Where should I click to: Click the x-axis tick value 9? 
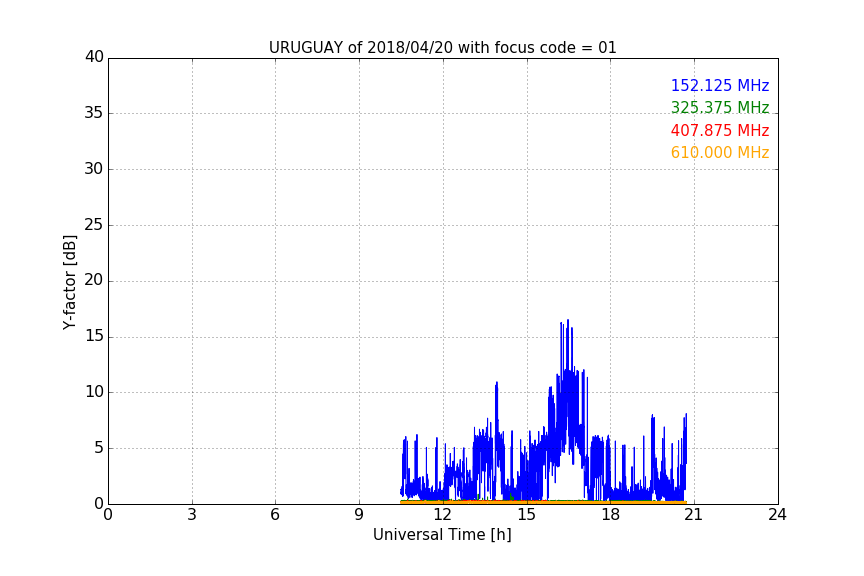tap(359, 515)
